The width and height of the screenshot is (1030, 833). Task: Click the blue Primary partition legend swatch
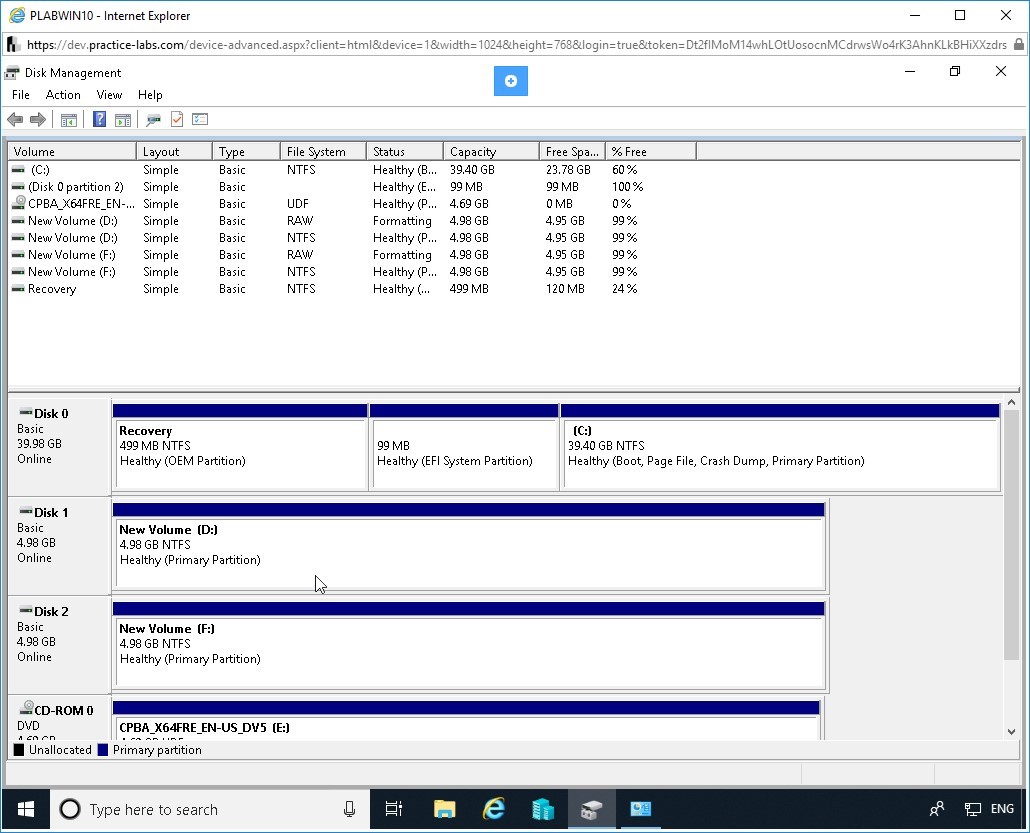click(102, 750)
